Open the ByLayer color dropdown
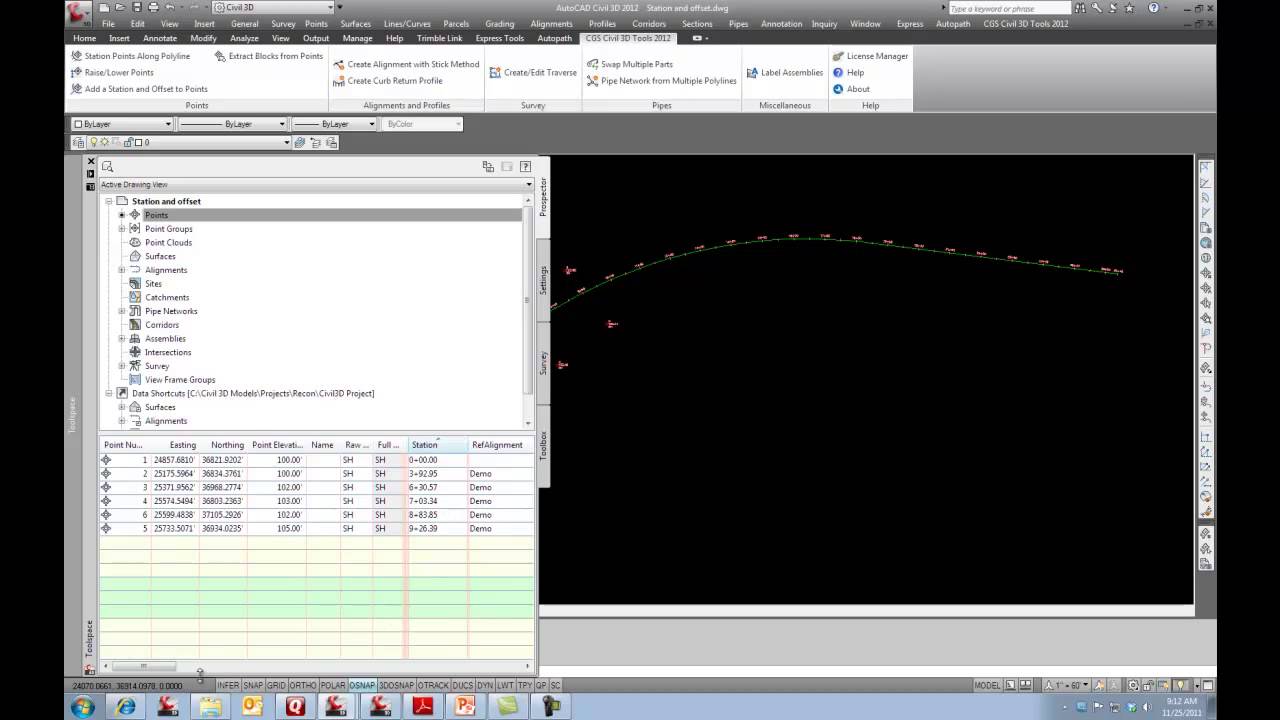Image resolution: width=1280 pixels, height=720 pixels. click(123, 124)
